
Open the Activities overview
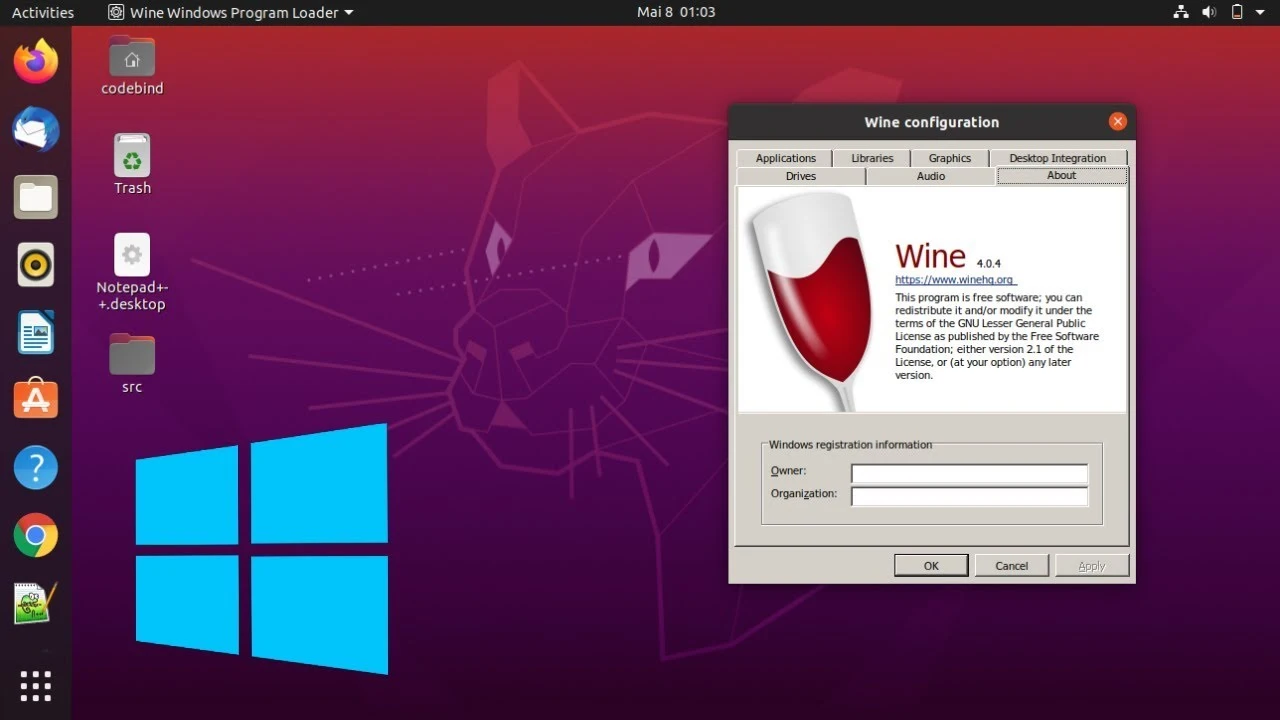click(42, 12)
